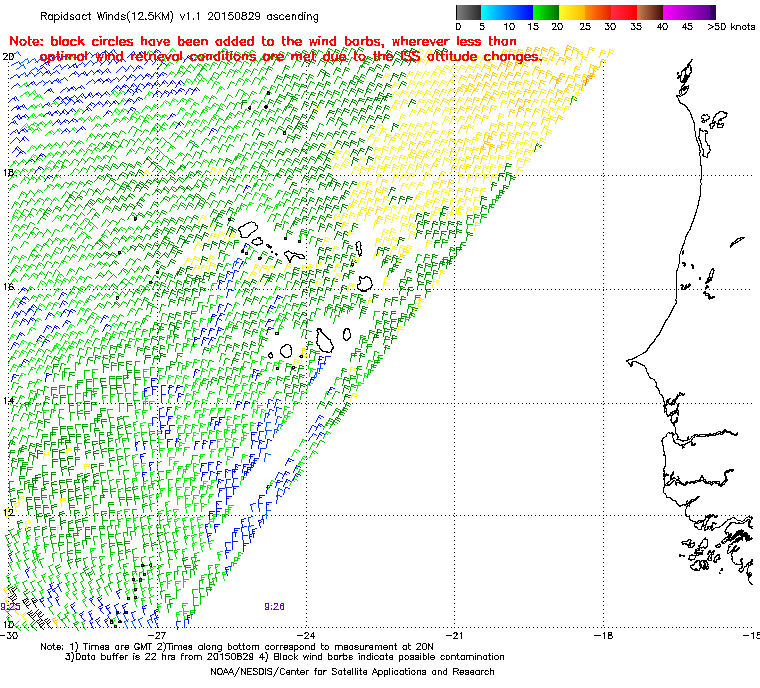Click the longitude label '-21'
This screenshot has height=688, width=760.
[x=455, y=635]
